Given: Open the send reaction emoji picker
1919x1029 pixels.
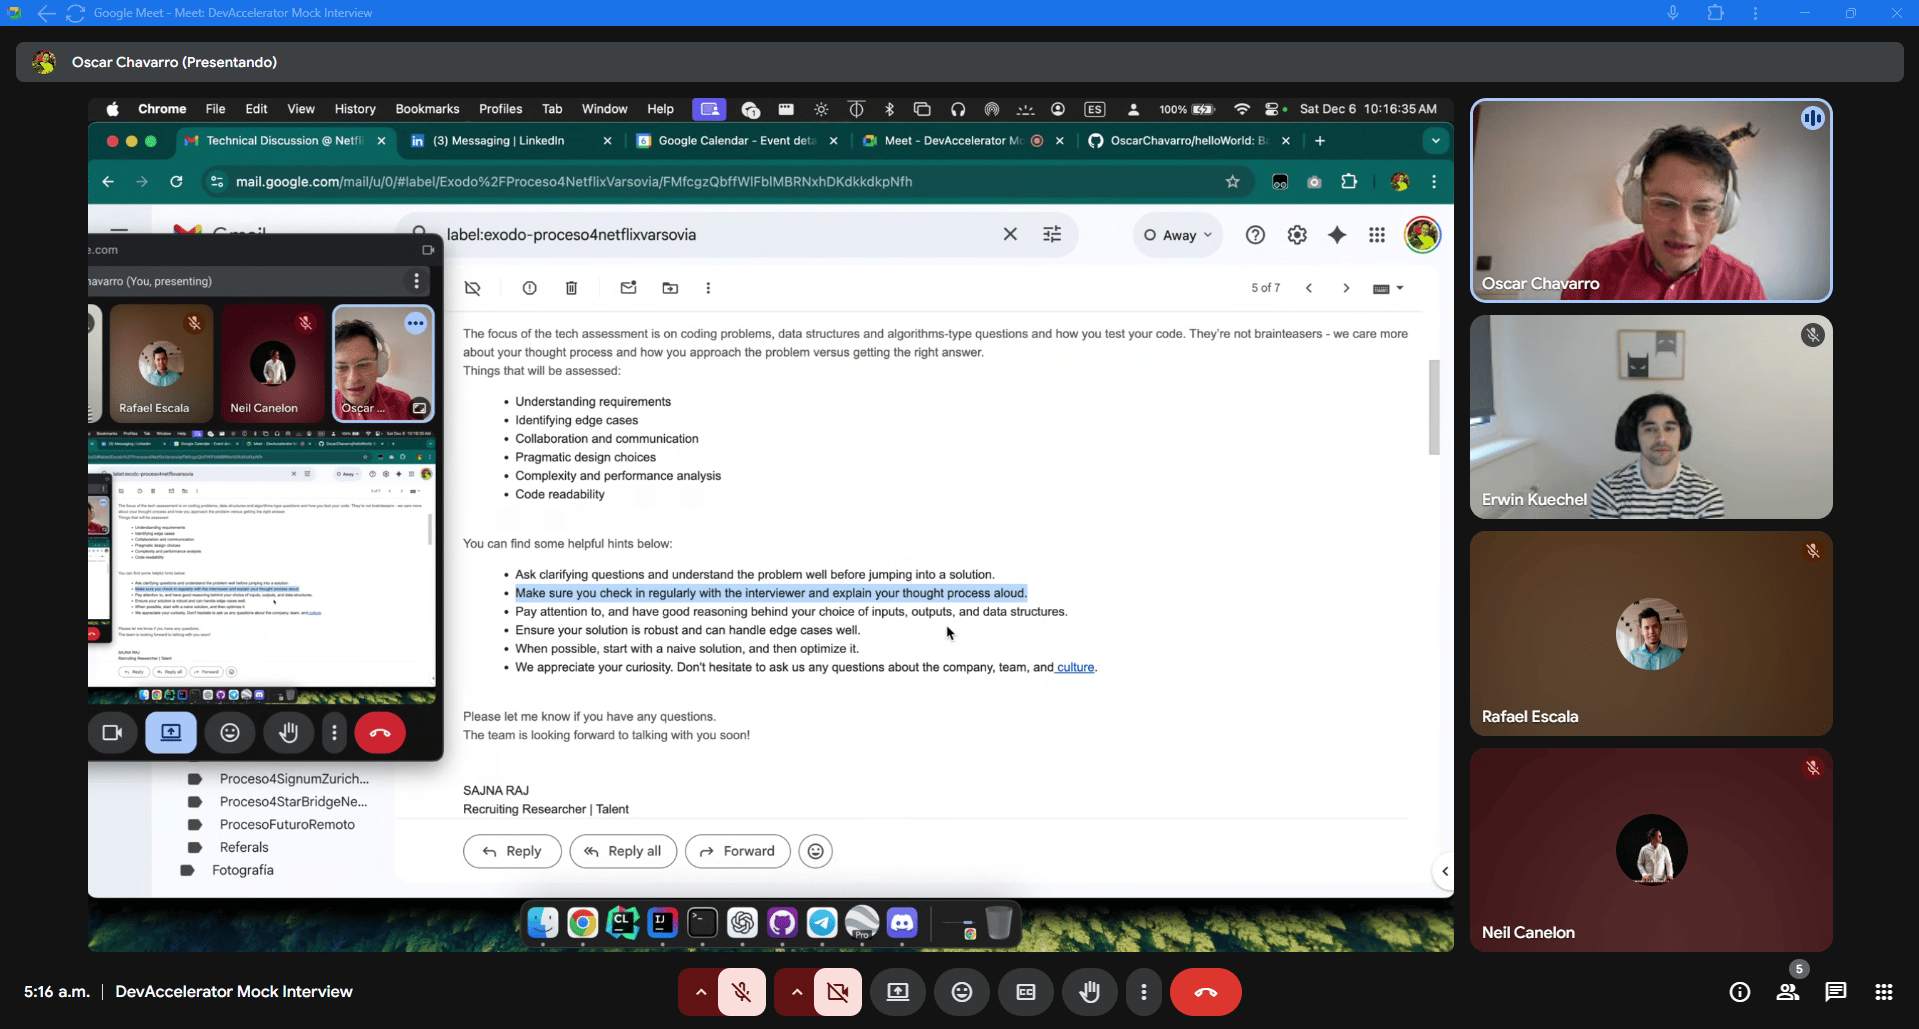Looking at the screenshot, I should pos(961,992).
